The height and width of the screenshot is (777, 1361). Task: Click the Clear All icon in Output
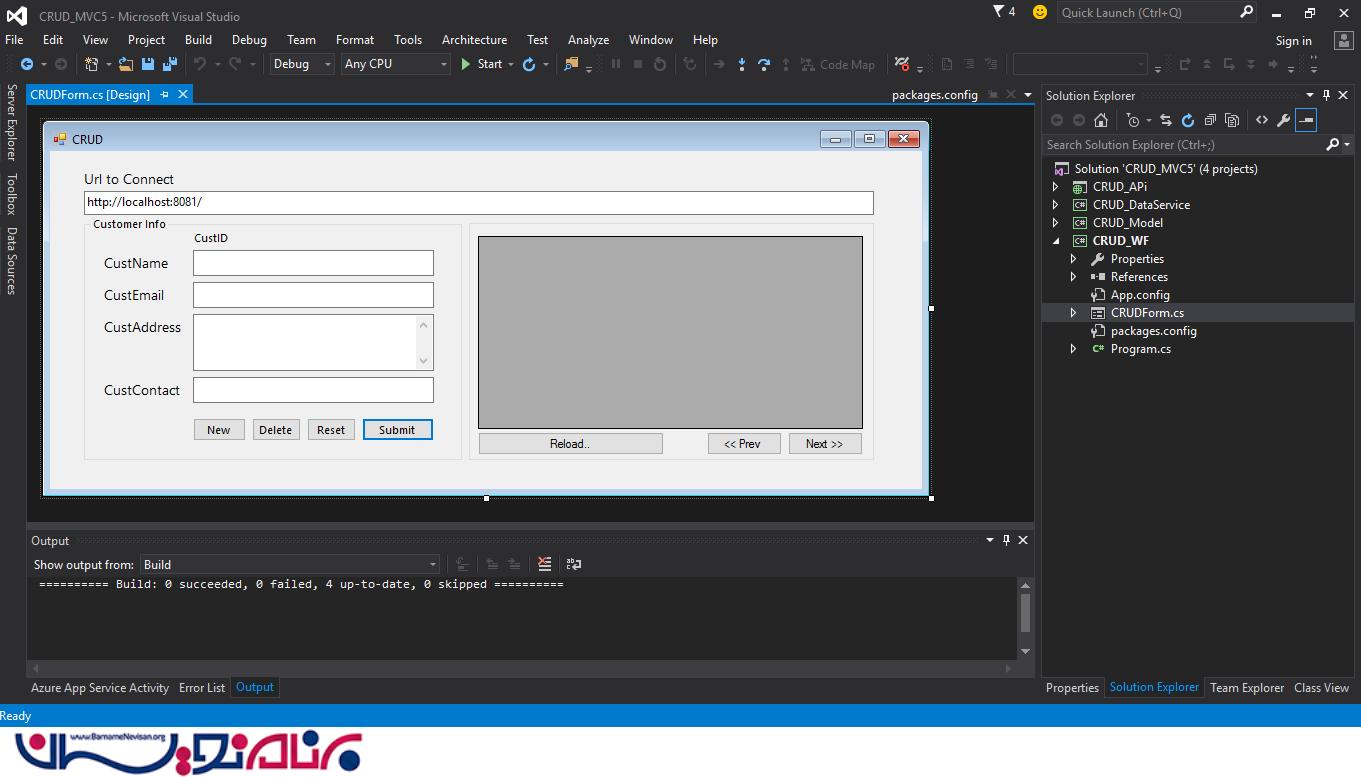pyautogui.click(x=544, y=564)
